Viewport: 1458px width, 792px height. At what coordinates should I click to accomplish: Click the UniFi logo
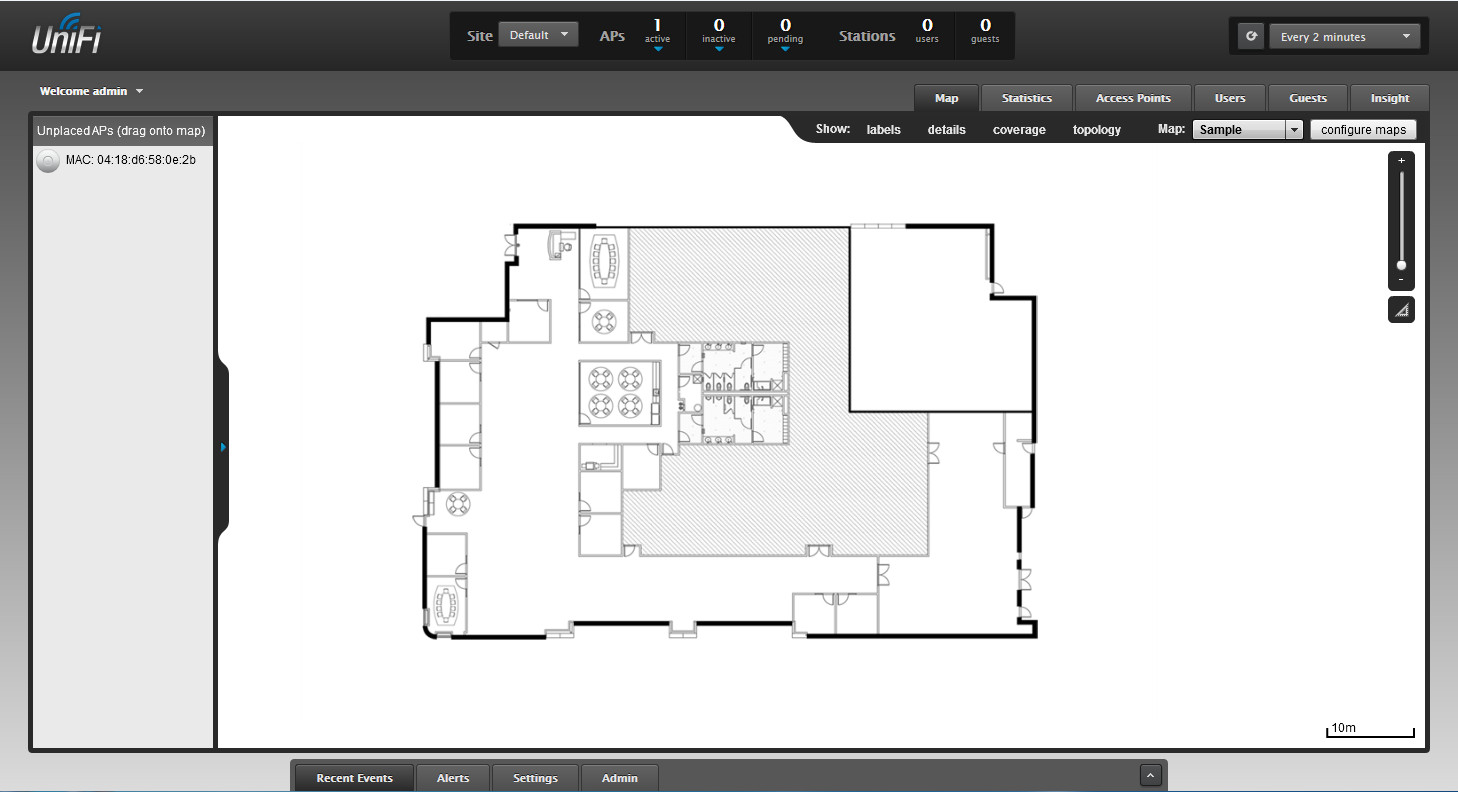[66, 35]
